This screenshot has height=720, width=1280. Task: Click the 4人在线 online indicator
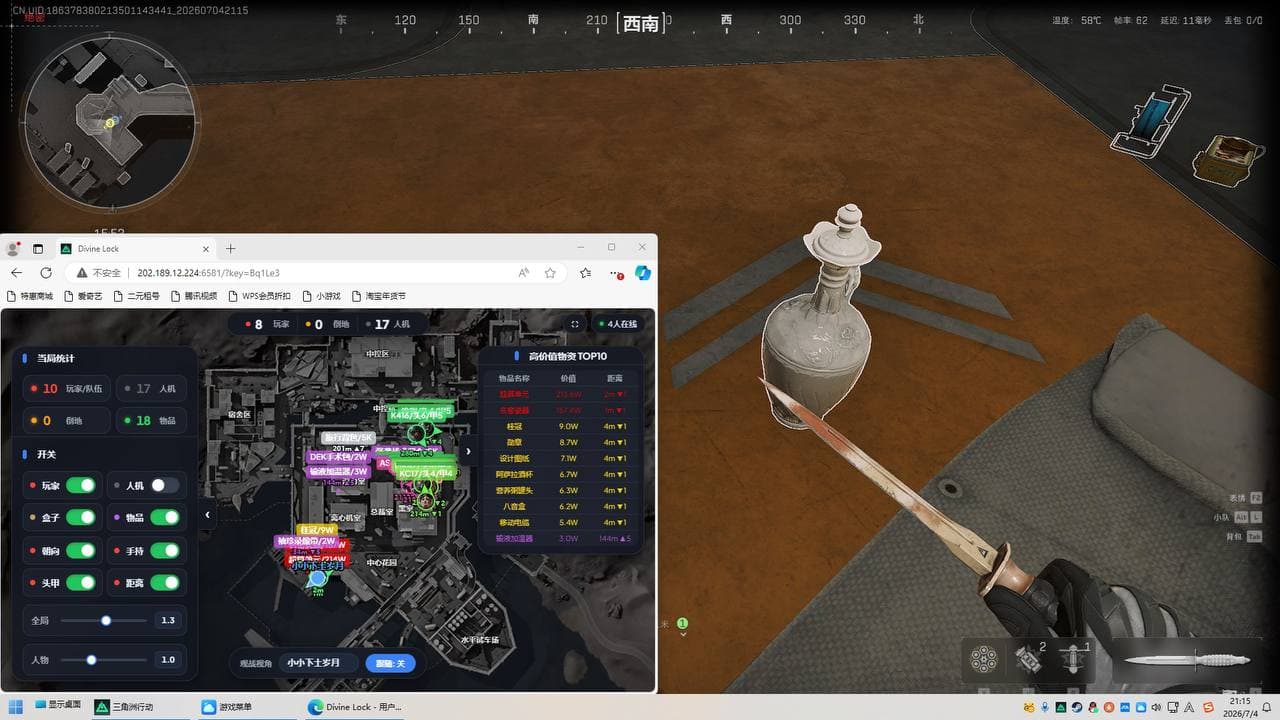pos(617,324)
